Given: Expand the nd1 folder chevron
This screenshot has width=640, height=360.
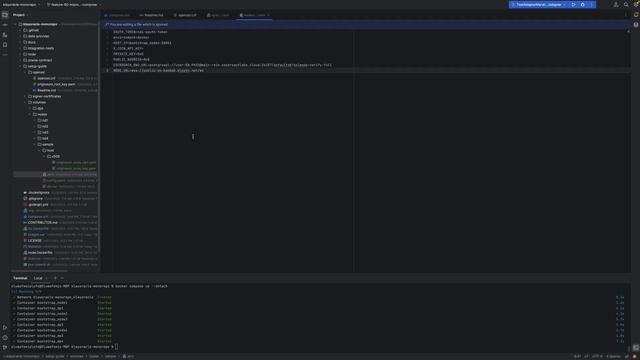Looking at the screenshot, I should click(x=35, y=120).
